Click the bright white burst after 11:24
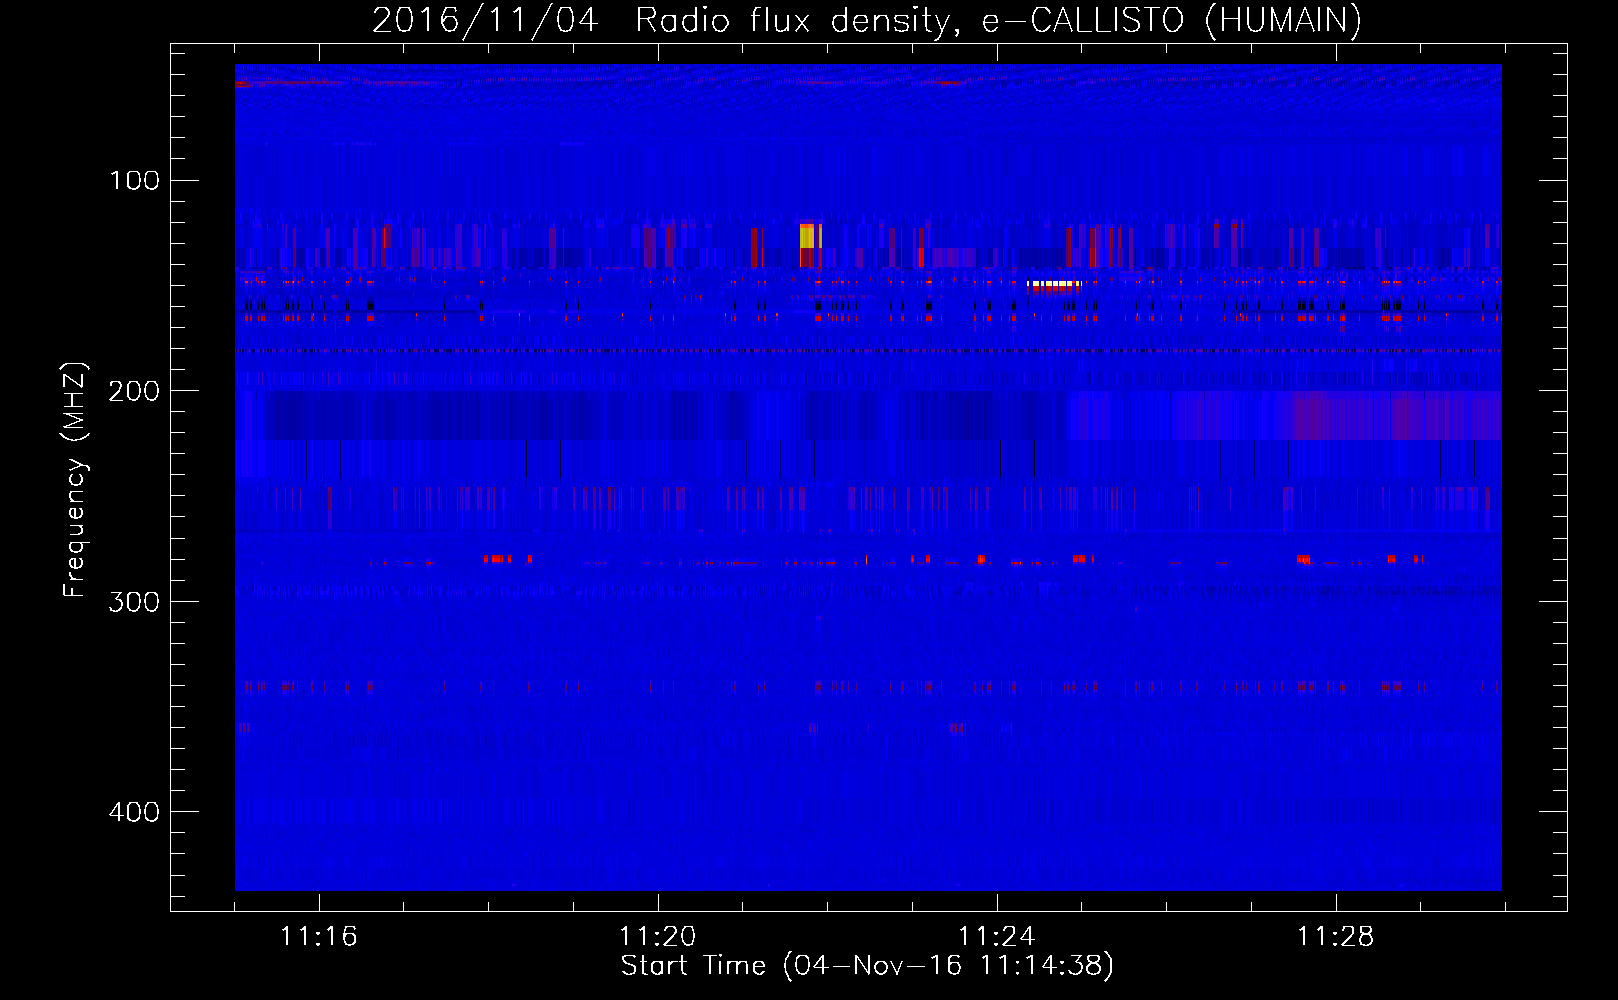The height and width of the screenshot is (1000, 1618). pyautogui.click(x=1055, y=285)
